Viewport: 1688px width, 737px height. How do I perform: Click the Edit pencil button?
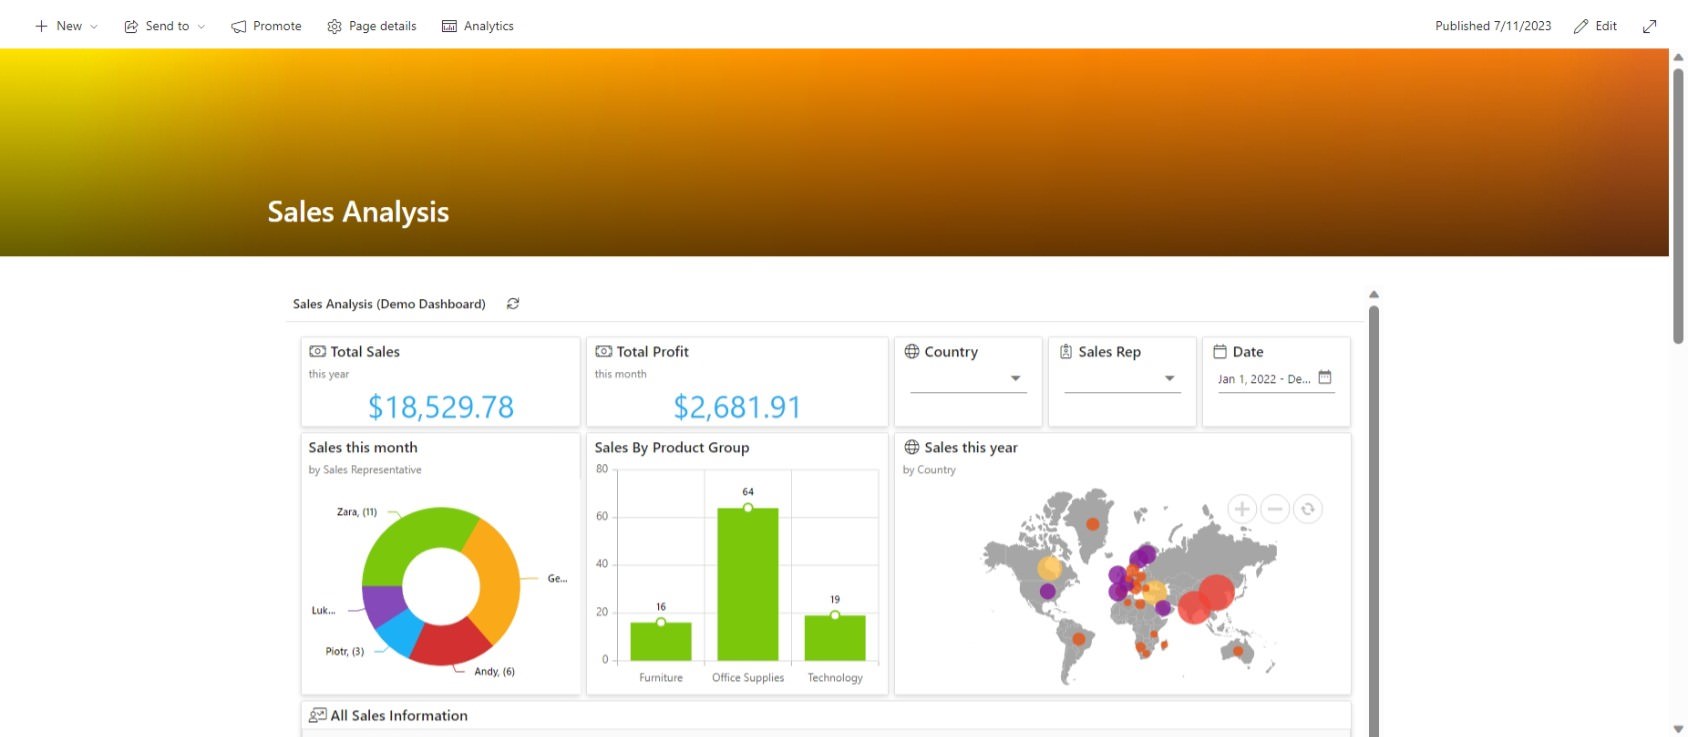tap(1595, 26)
